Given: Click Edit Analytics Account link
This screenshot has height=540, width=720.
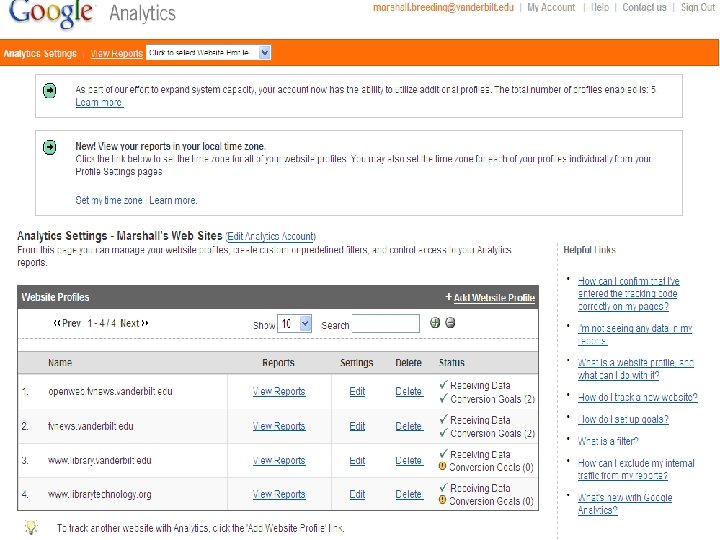Looking at the screenshot, I should 271,236.
